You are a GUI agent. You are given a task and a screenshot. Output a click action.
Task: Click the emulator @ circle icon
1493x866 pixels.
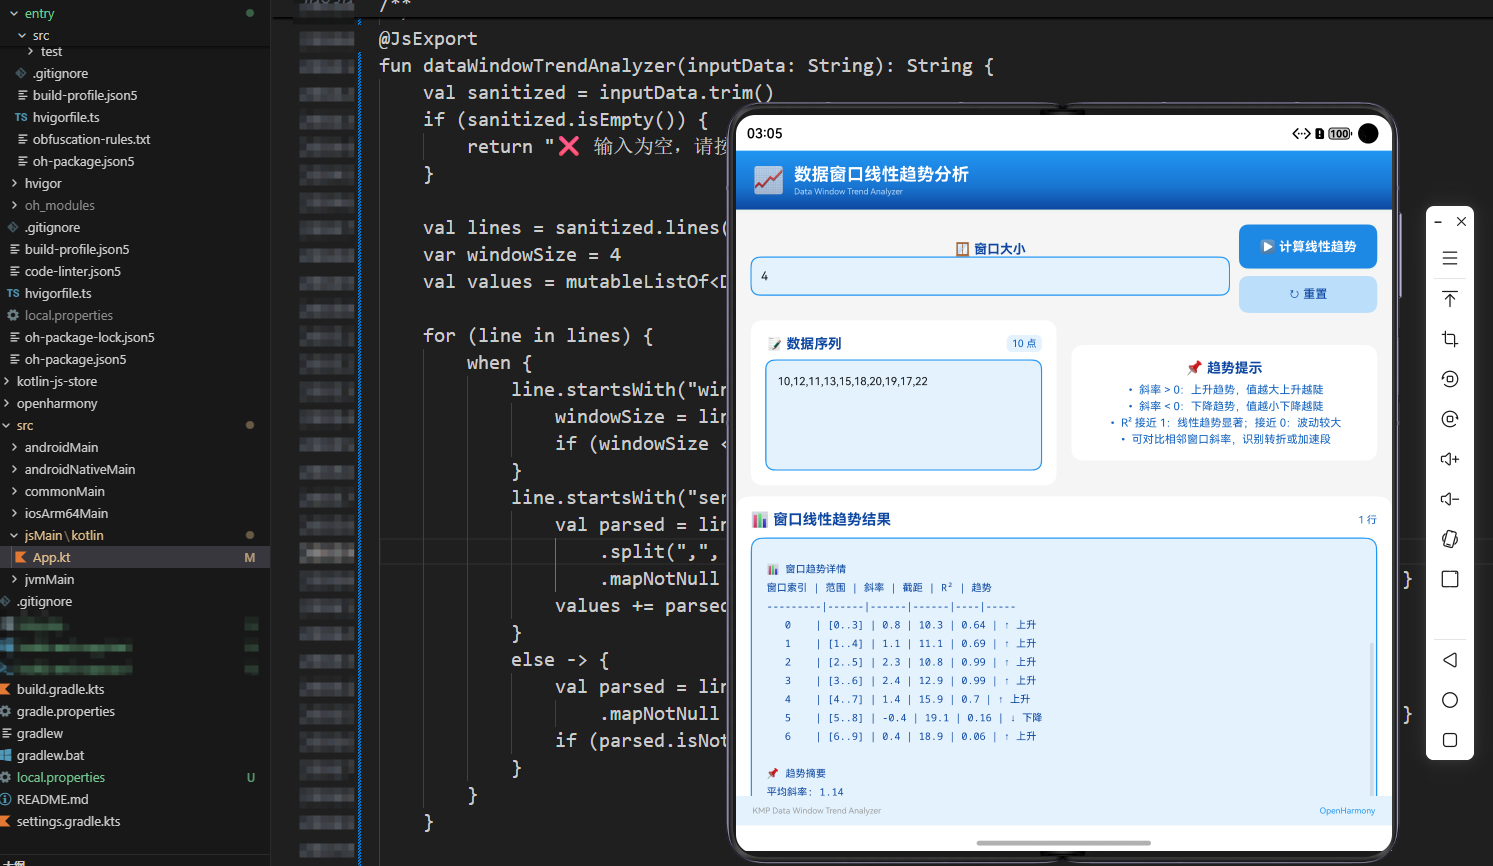(1450, 419)
